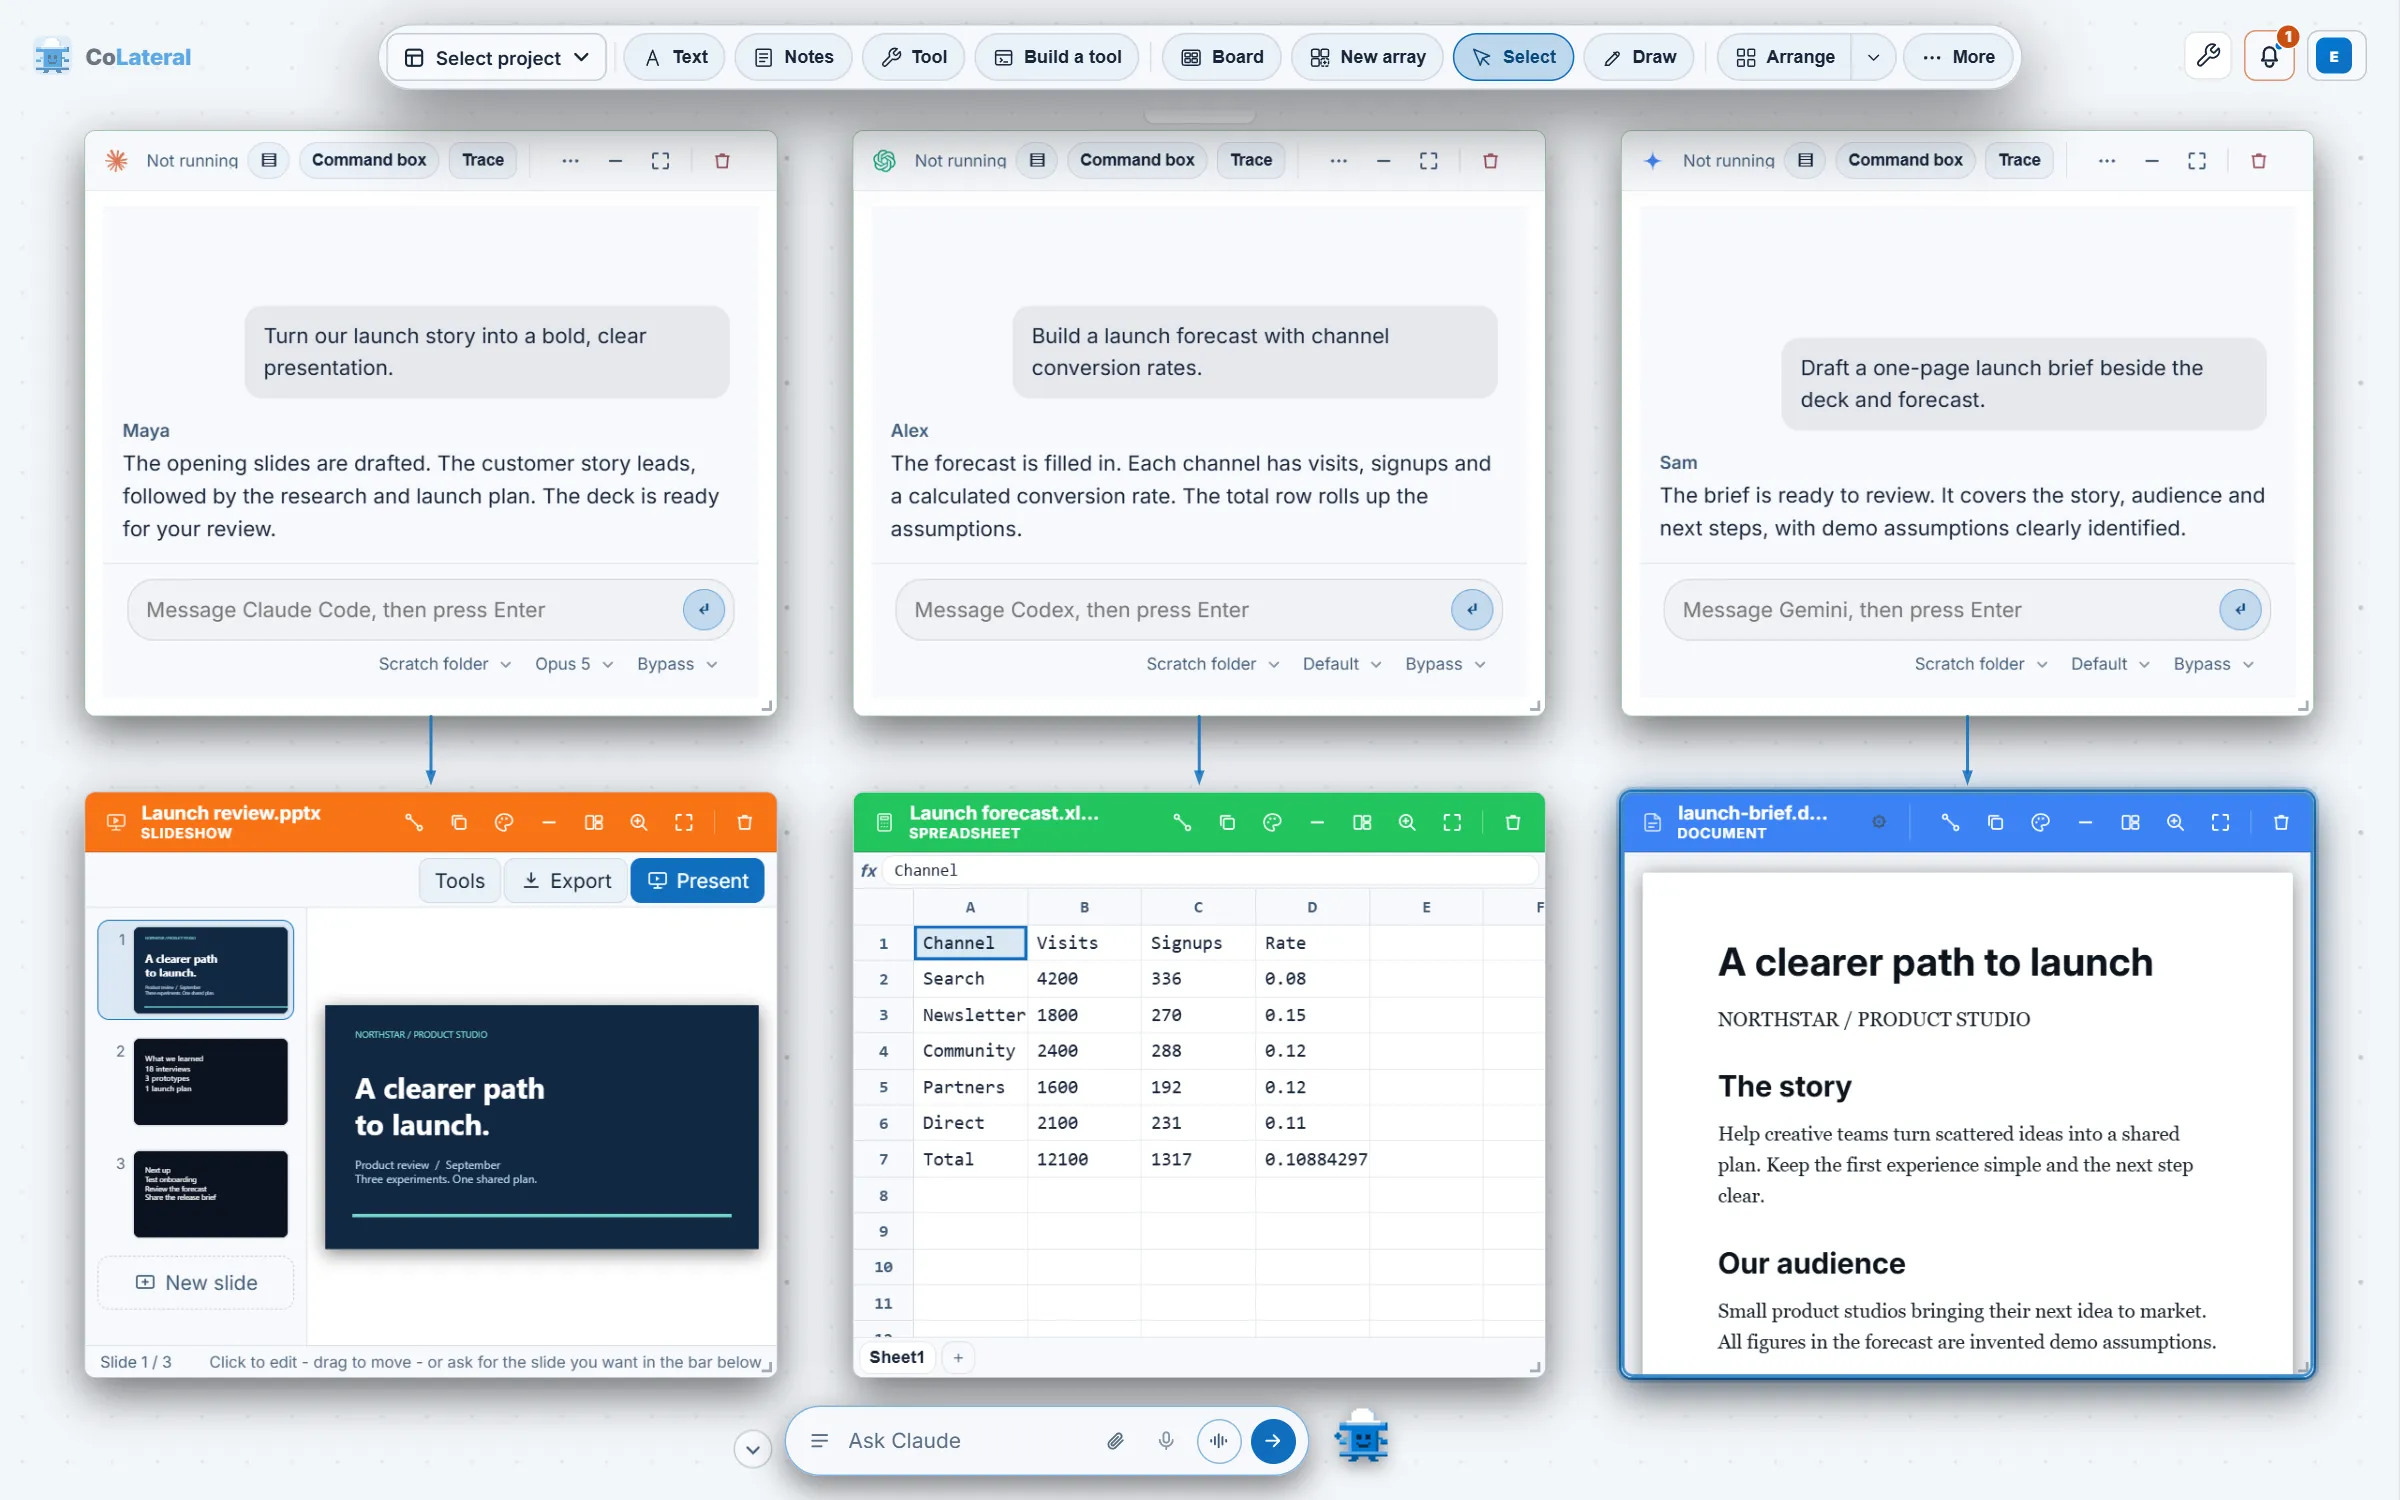Image resolution: width=2400 pixels, height=1500 pixels.
Task: Collapse the bottom bar with the chevron-down button
Action: pyautogui.click(x=752, y=1448)
